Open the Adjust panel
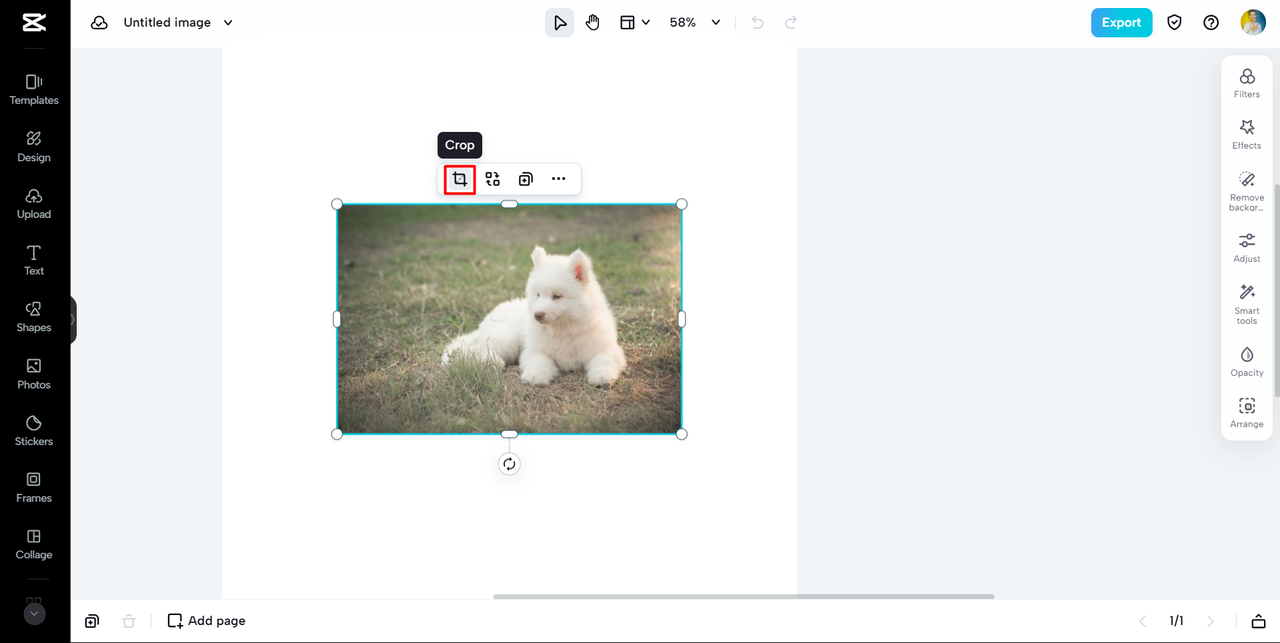The image size is (1280, 643). 1247,247
